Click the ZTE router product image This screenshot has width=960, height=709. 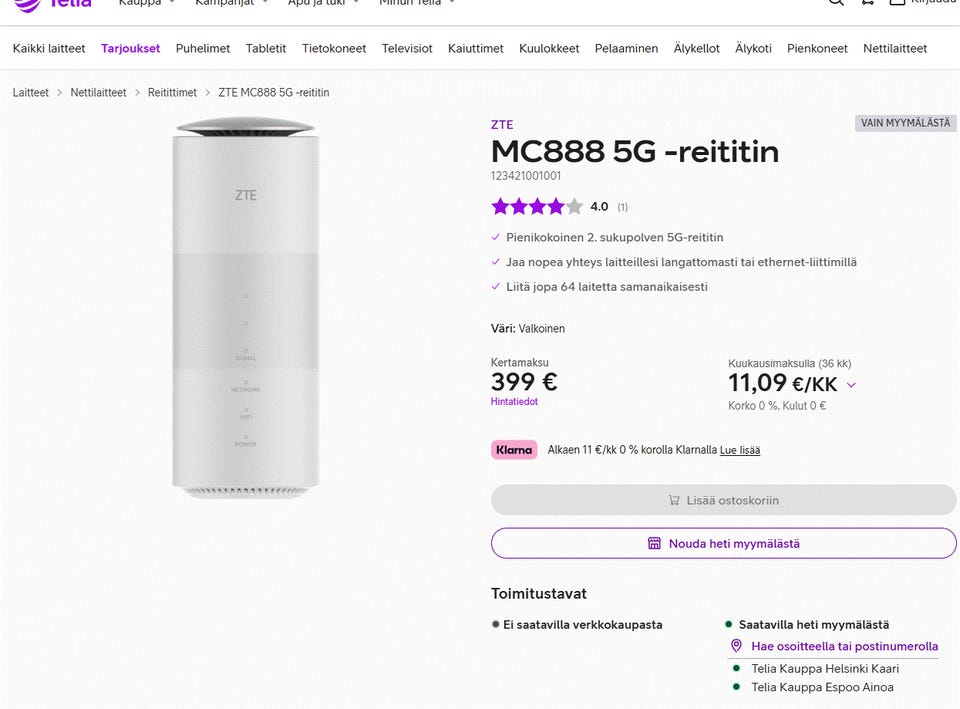pos(246,308)
